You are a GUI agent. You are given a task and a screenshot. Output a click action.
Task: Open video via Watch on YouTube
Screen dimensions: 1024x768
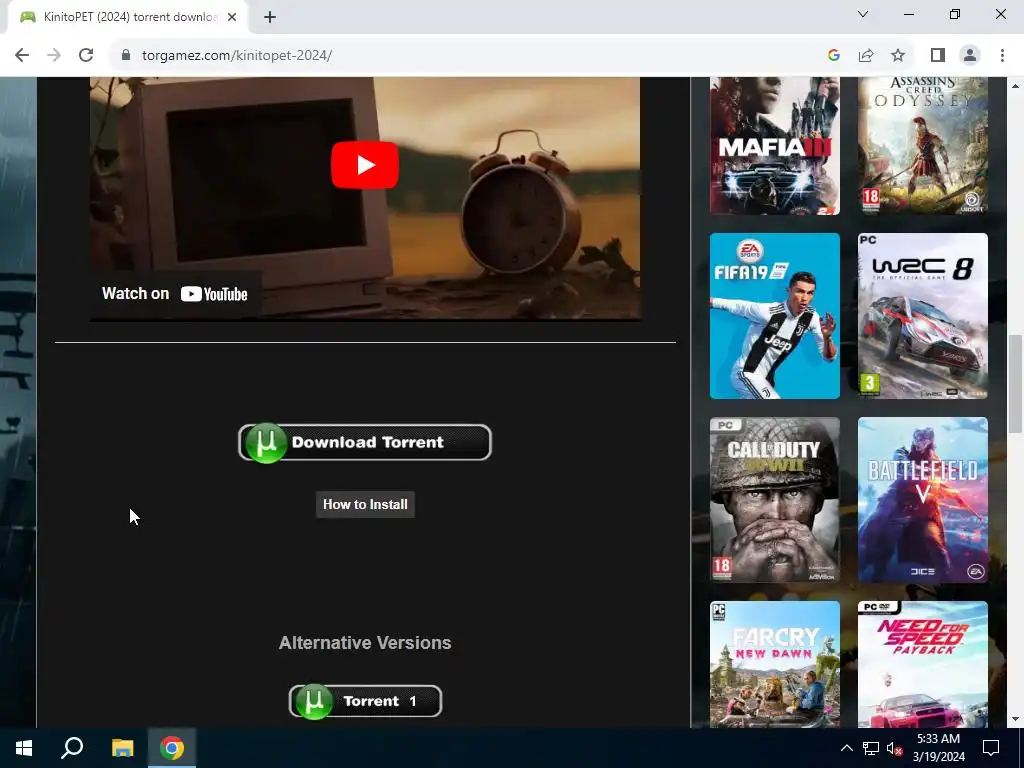click(175, 294)
